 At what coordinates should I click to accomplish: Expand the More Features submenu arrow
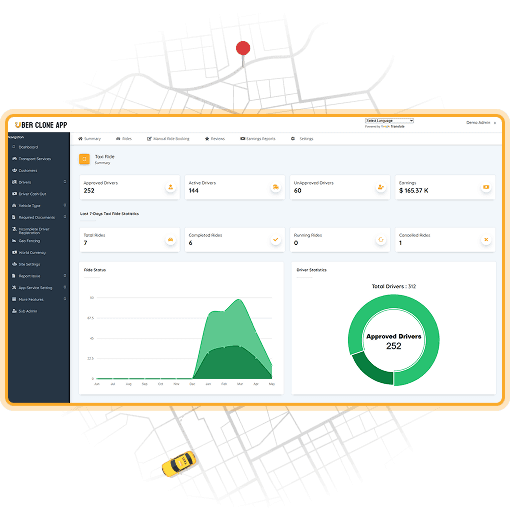65,299
